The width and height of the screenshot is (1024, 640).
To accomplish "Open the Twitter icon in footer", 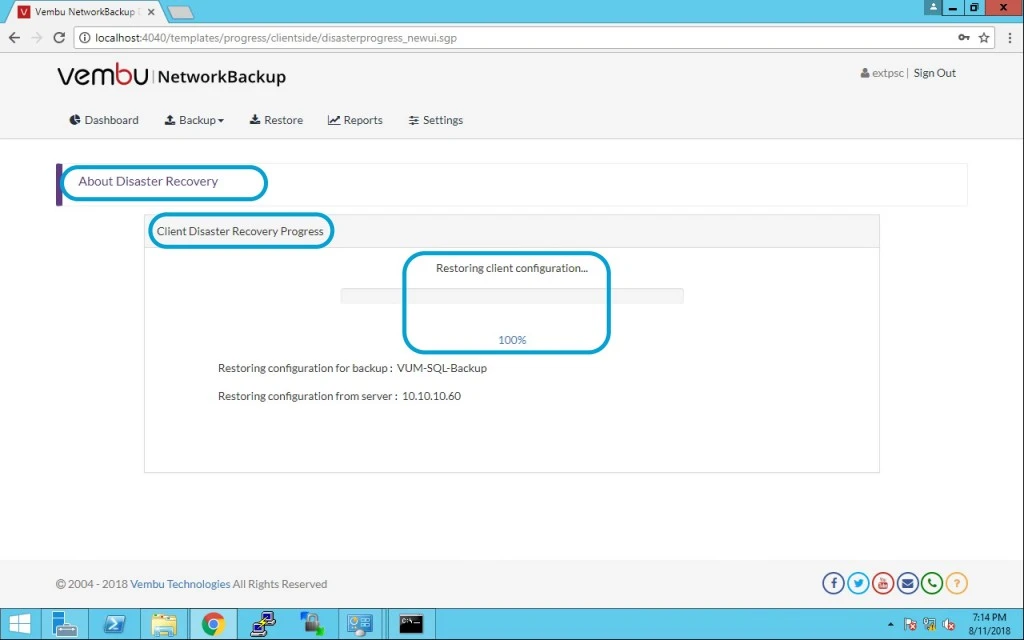I will tap(858, 583).
